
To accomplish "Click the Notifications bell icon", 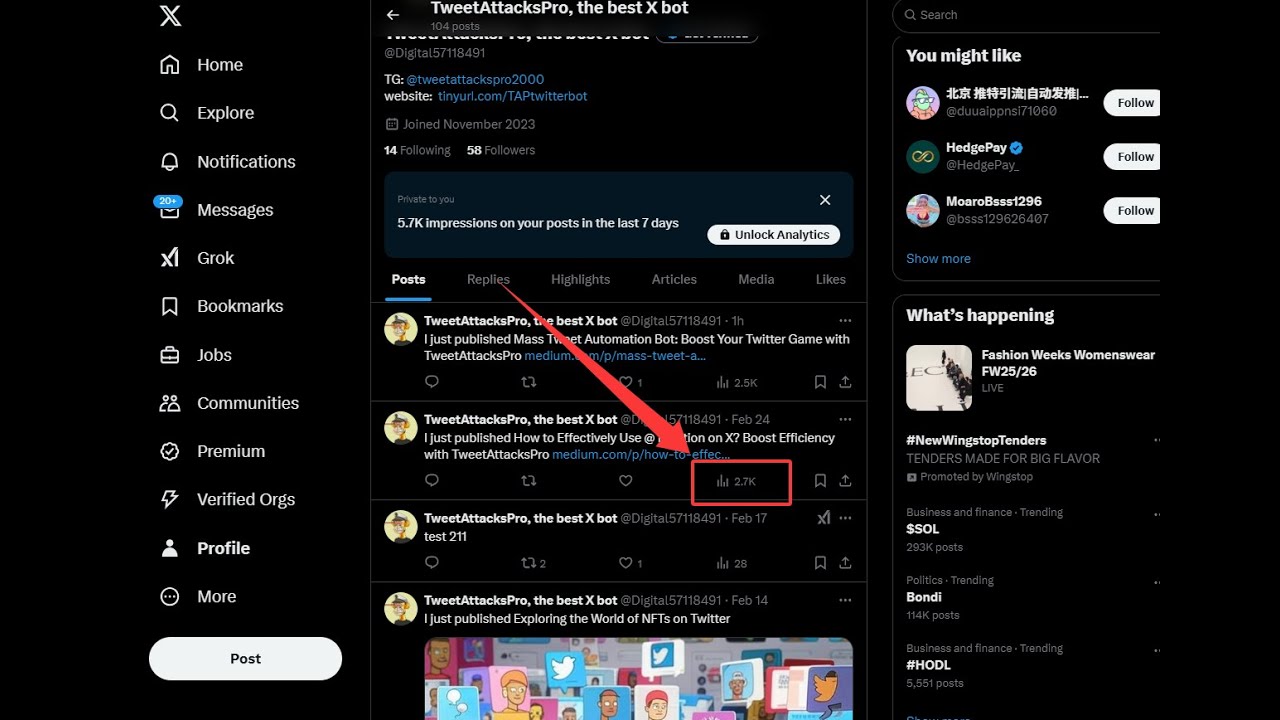I will click(x=170, y=161).
